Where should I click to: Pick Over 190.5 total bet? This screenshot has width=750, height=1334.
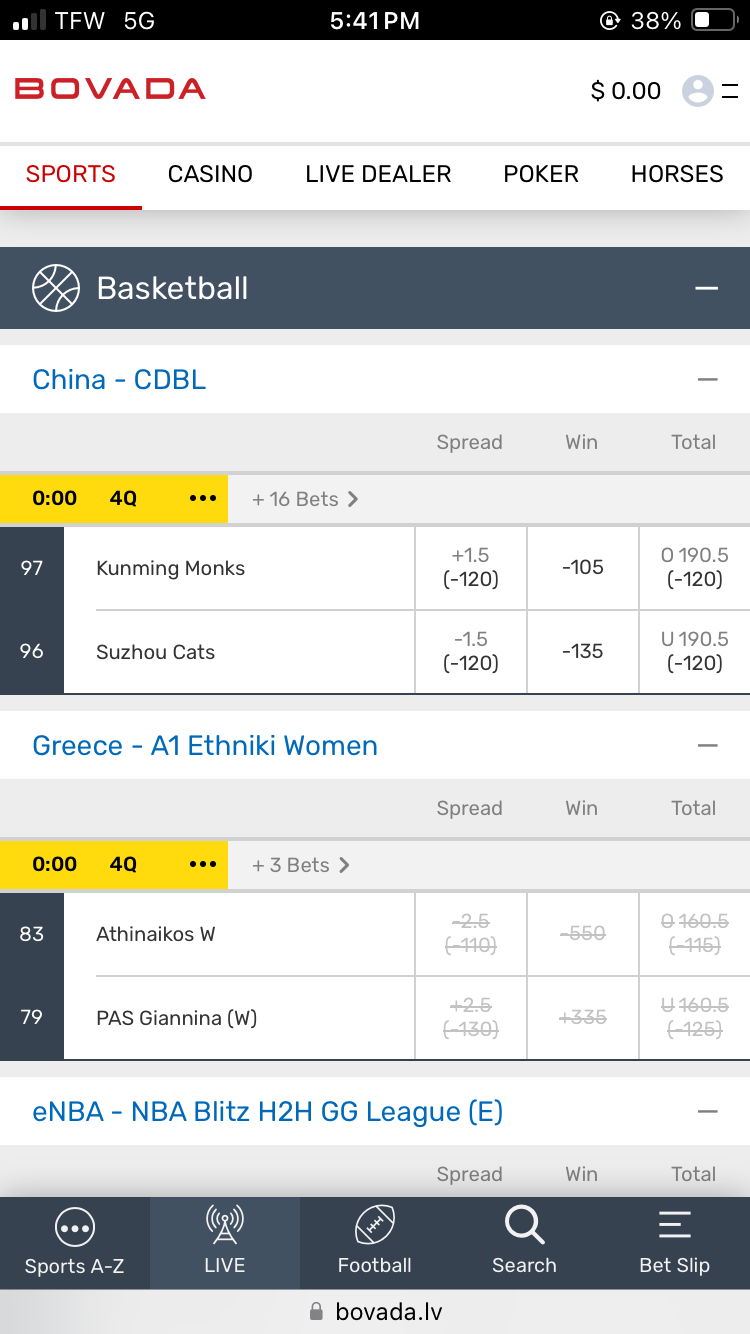(694, 568)
